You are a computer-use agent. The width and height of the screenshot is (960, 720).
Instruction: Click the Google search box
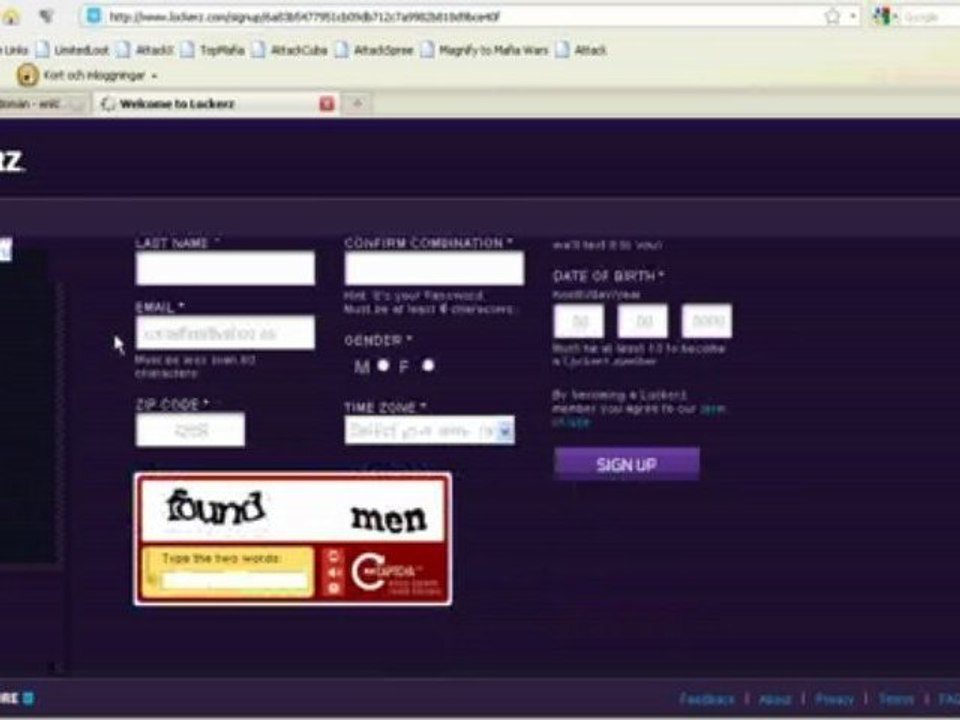coord(929,17)
